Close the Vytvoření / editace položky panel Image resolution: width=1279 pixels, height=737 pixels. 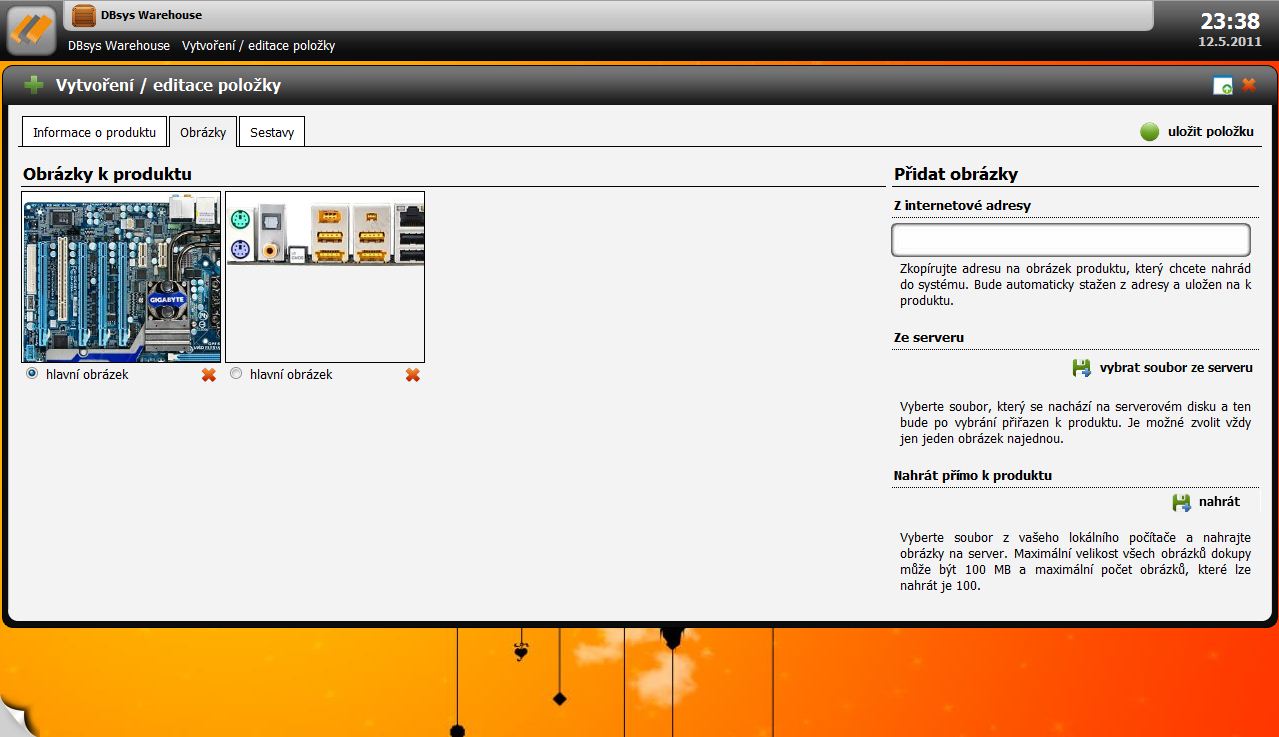tap(1249, 85)
